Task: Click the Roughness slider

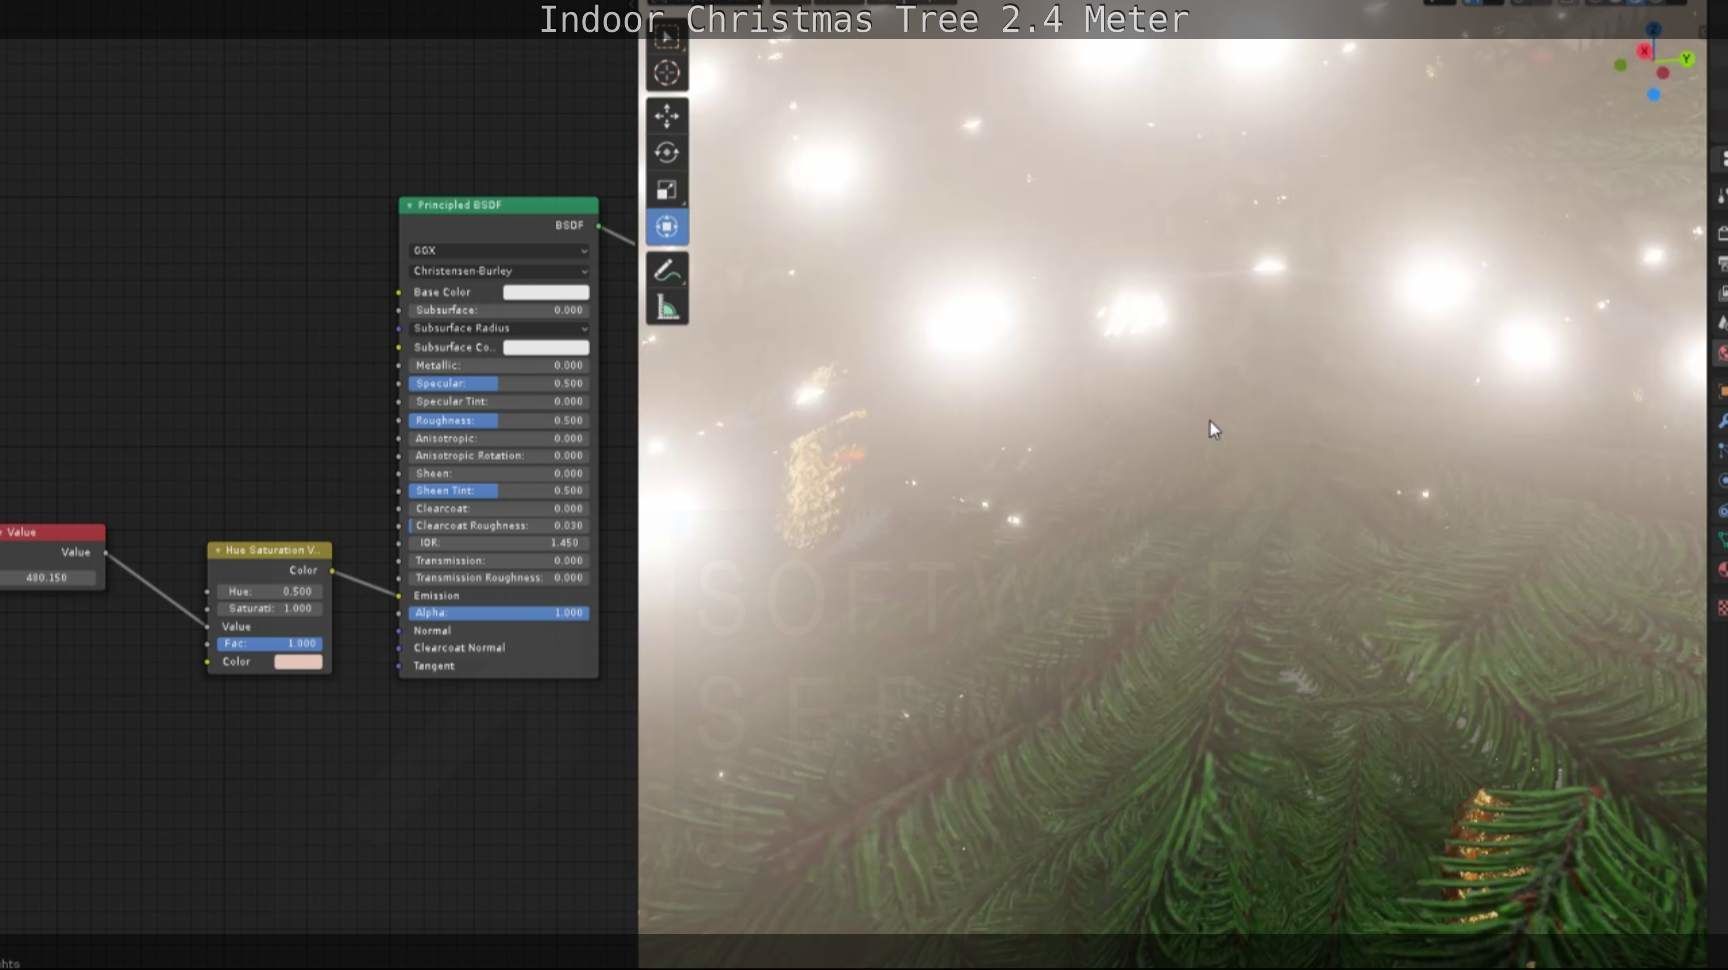Action: pos(499,421)
